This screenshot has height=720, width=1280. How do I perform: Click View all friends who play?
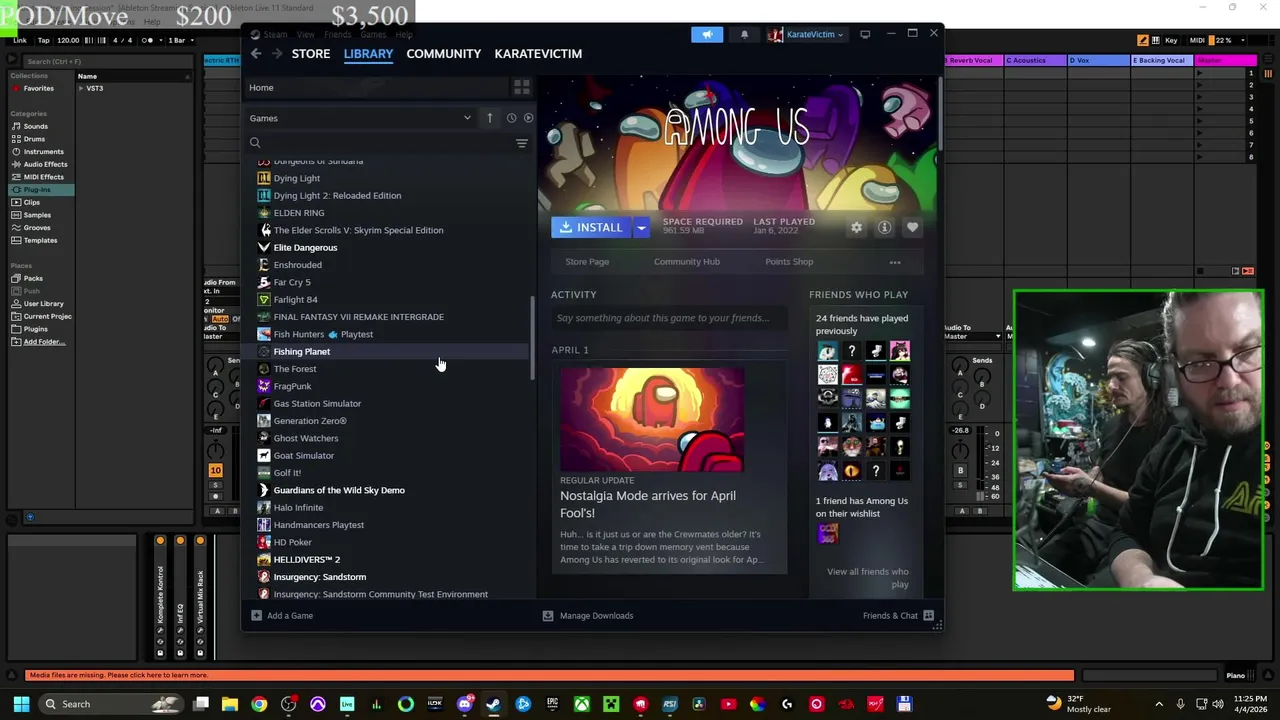click(868, 578)
